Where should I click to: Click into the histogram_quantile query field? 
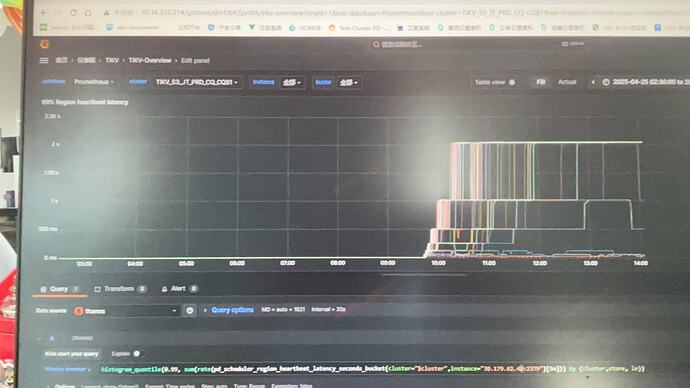point(372,369)
